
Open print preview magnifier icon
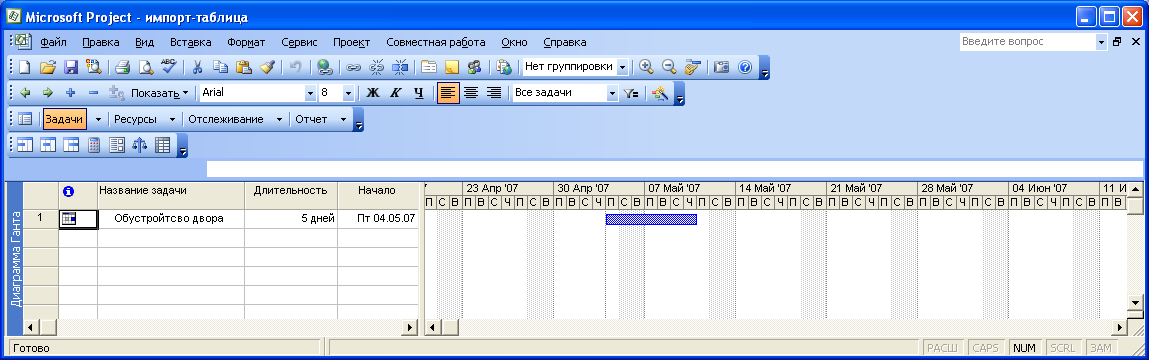(x=146, y=67)
